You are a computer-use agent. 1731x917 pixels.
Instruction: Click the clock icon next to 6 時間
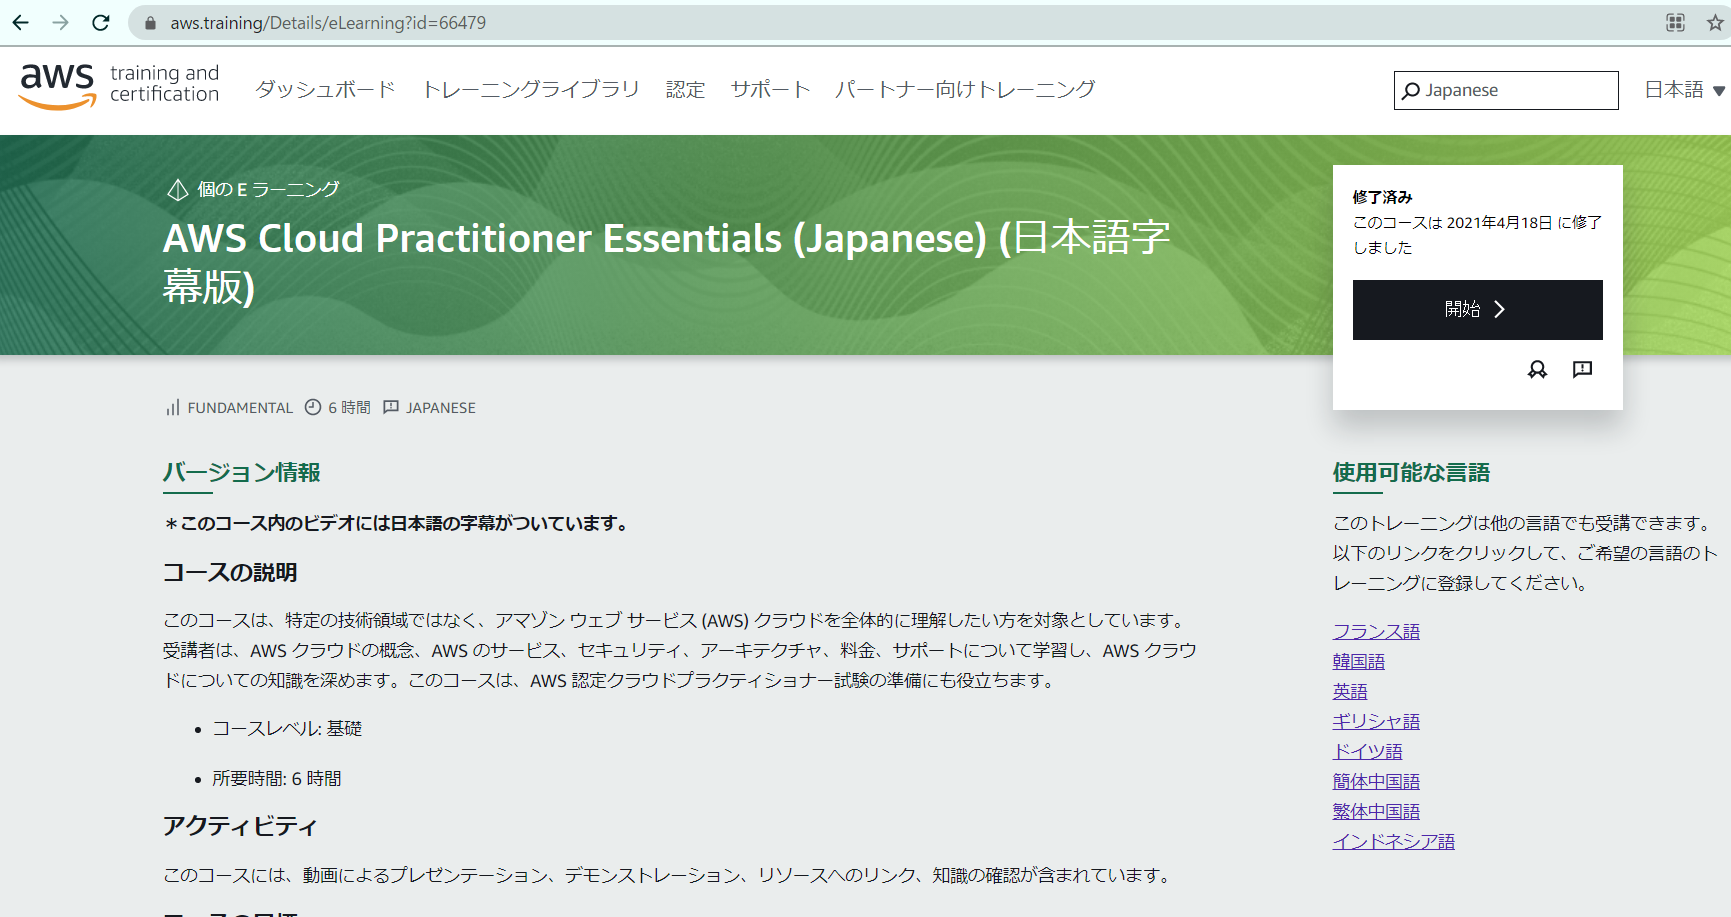click(x=313, y=407)
